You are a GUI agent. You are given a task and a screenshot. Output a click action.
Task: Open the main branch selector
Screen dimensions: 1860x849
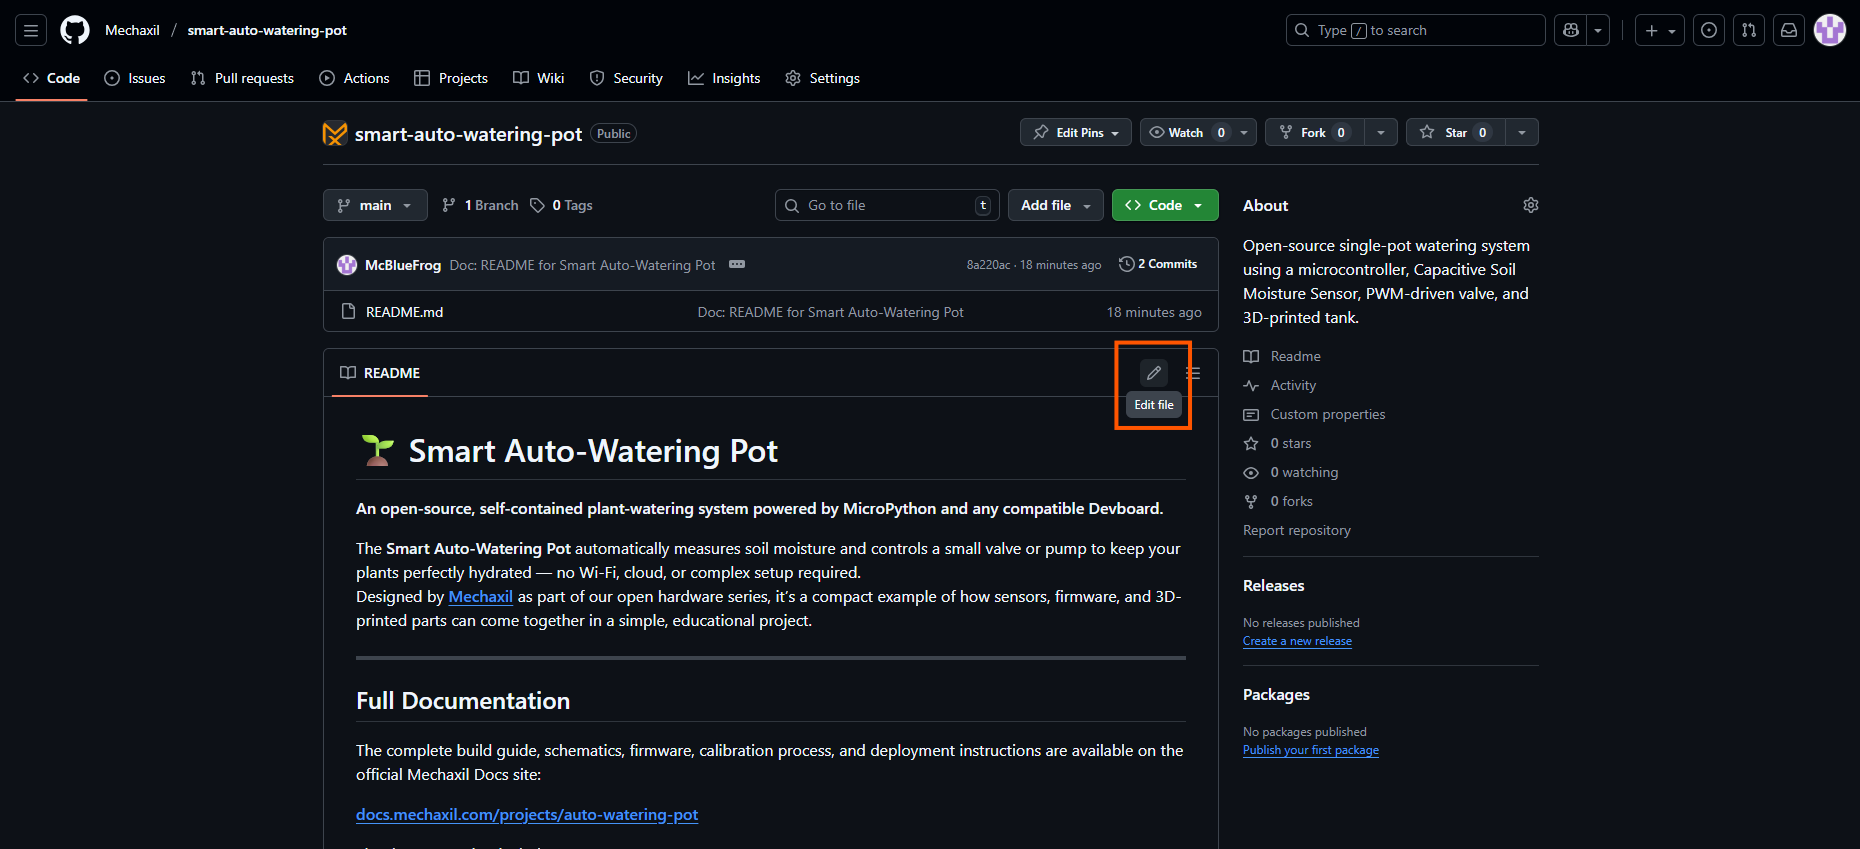(x=375, y=205)
